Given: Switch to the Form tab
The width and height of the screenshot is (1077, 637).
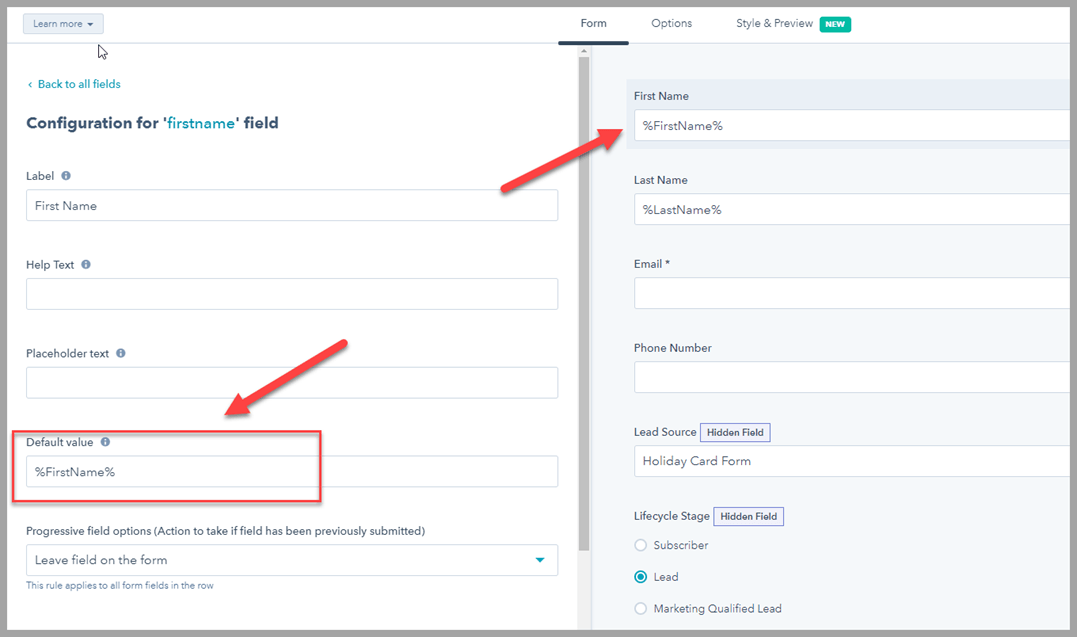Looking at the screenshot, I should 593,23.
